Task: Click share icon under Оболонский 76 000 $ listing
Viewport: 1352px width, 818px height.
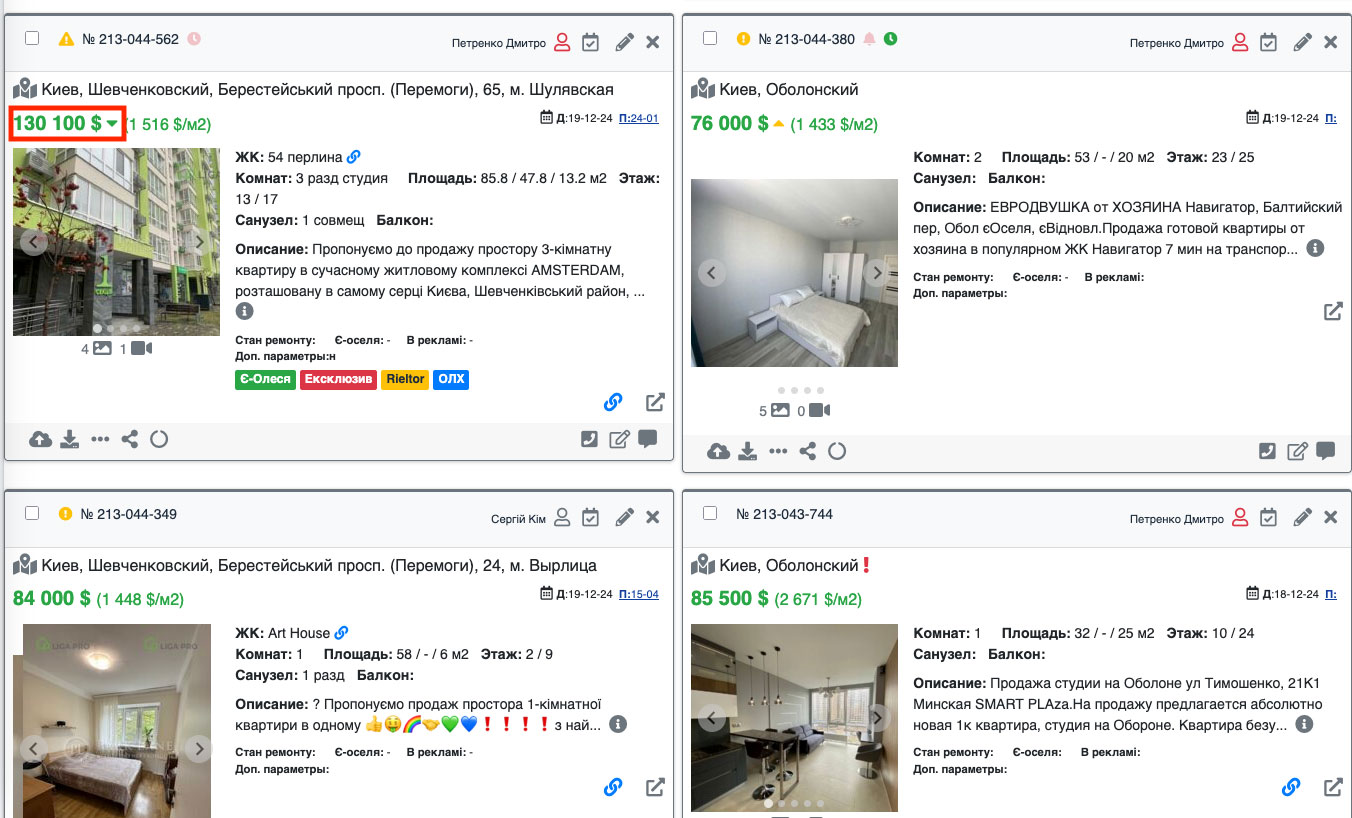Action: (807, 451)
